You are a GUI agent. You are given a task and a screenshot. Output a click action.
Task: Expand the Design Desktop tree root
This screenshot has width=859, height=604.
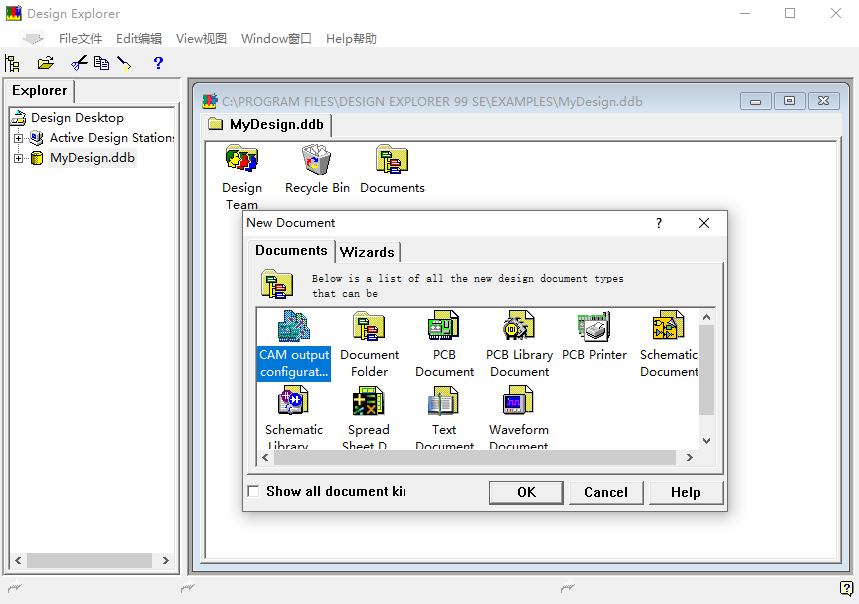18,118
